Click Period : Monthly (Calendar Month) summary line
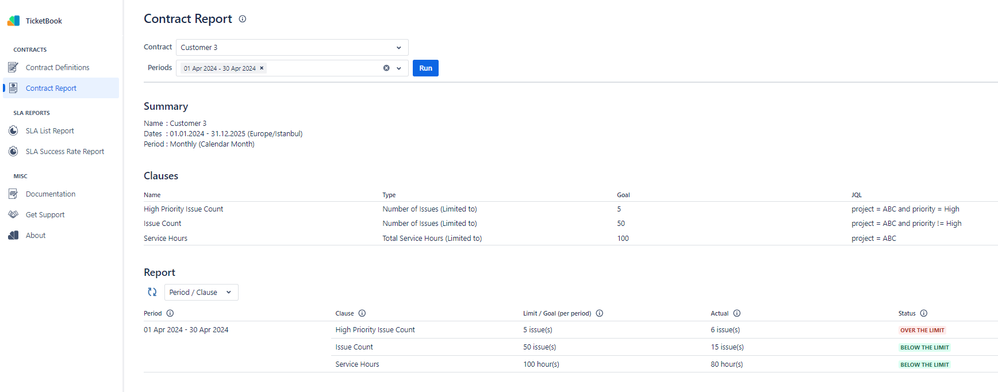The height and width of the screenshot is (392, 998). [199, 144]
